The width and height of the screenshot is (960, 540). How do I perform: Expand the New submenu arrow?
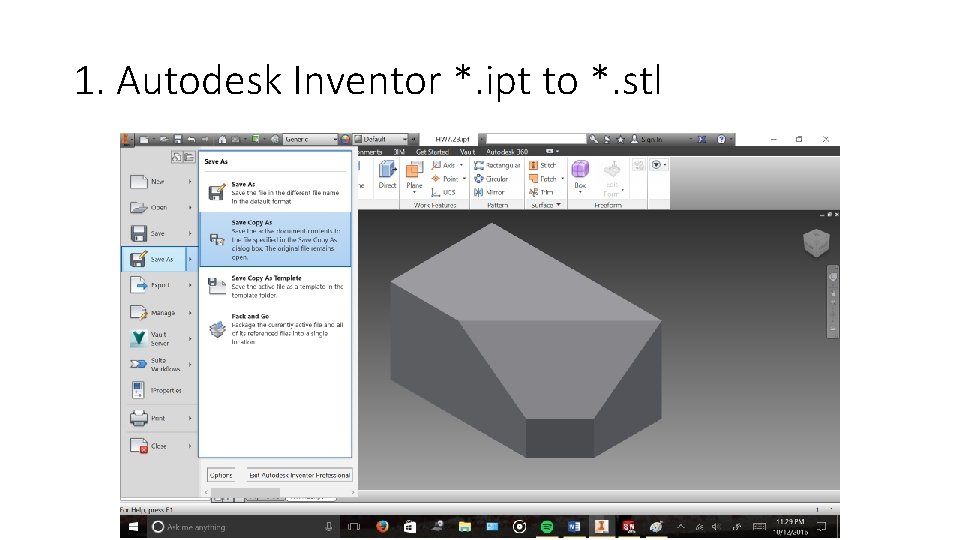pyautogui.click(x=190, y=182)
